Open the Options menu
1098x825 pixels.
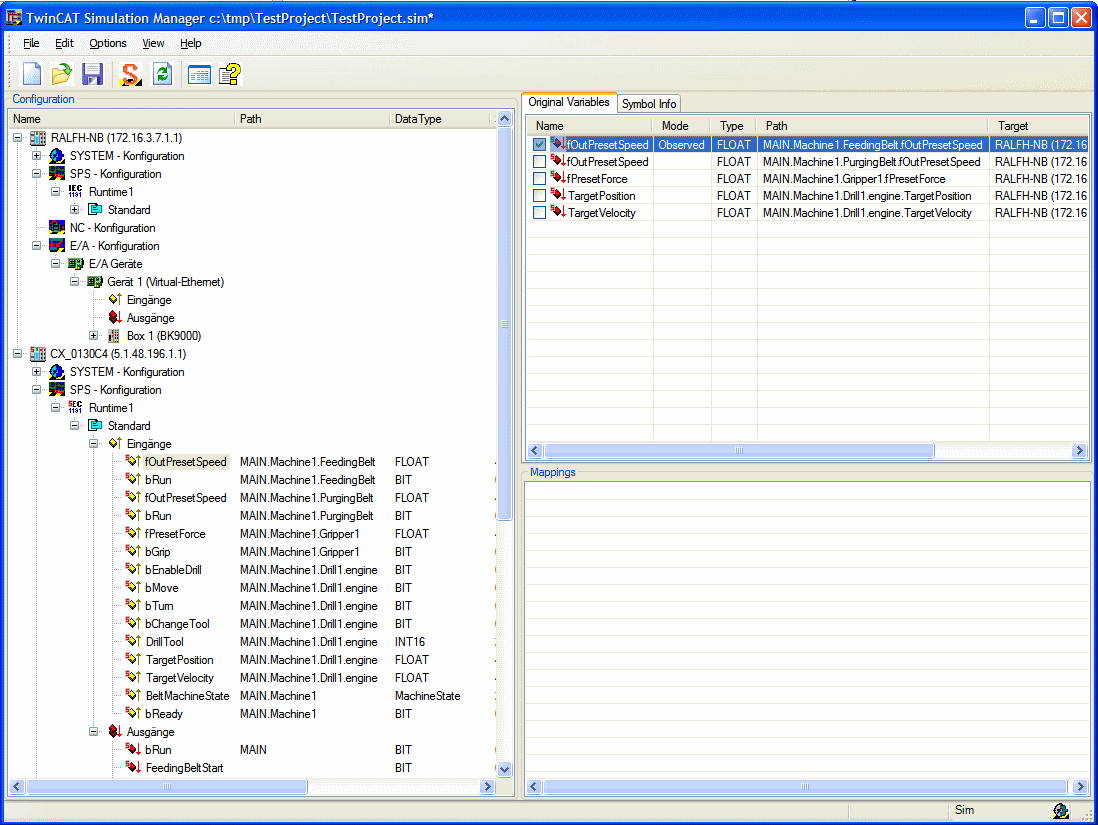108,43
